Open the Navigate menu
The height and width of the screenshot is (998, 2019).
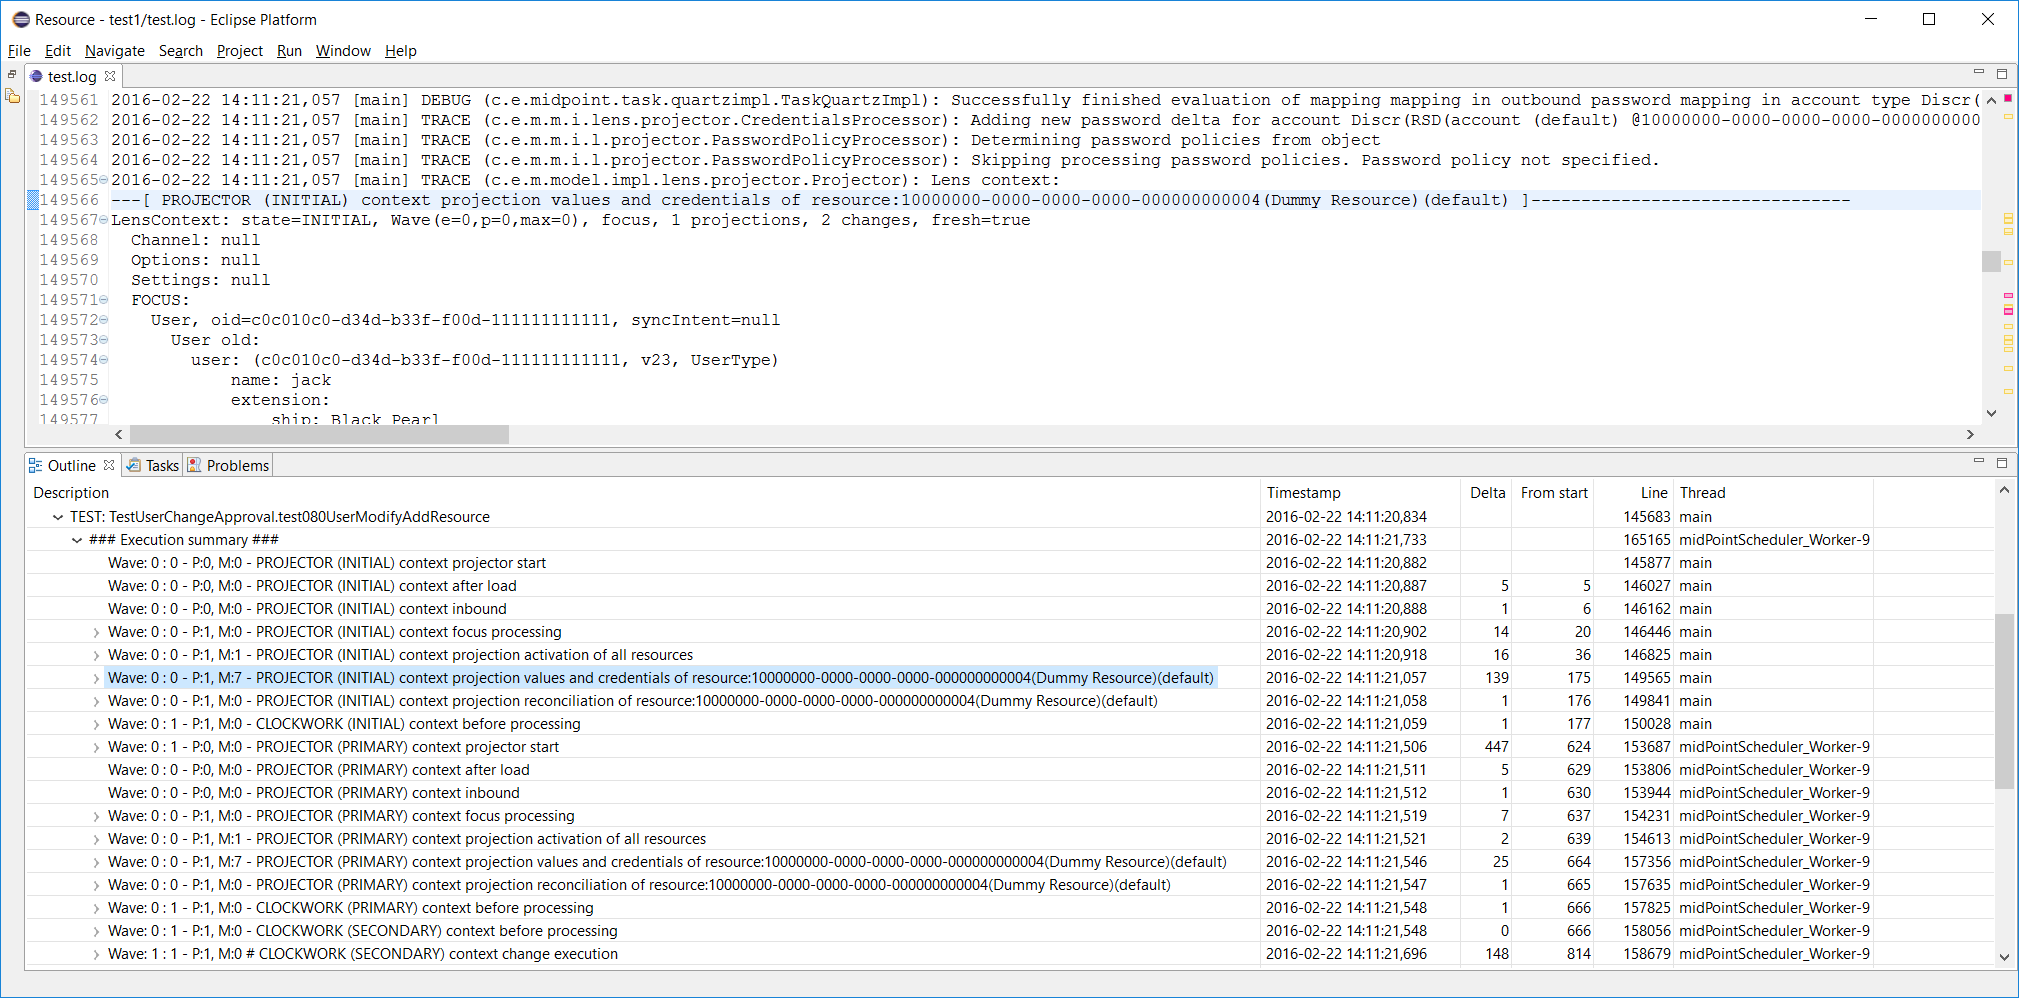pos(114,51)
